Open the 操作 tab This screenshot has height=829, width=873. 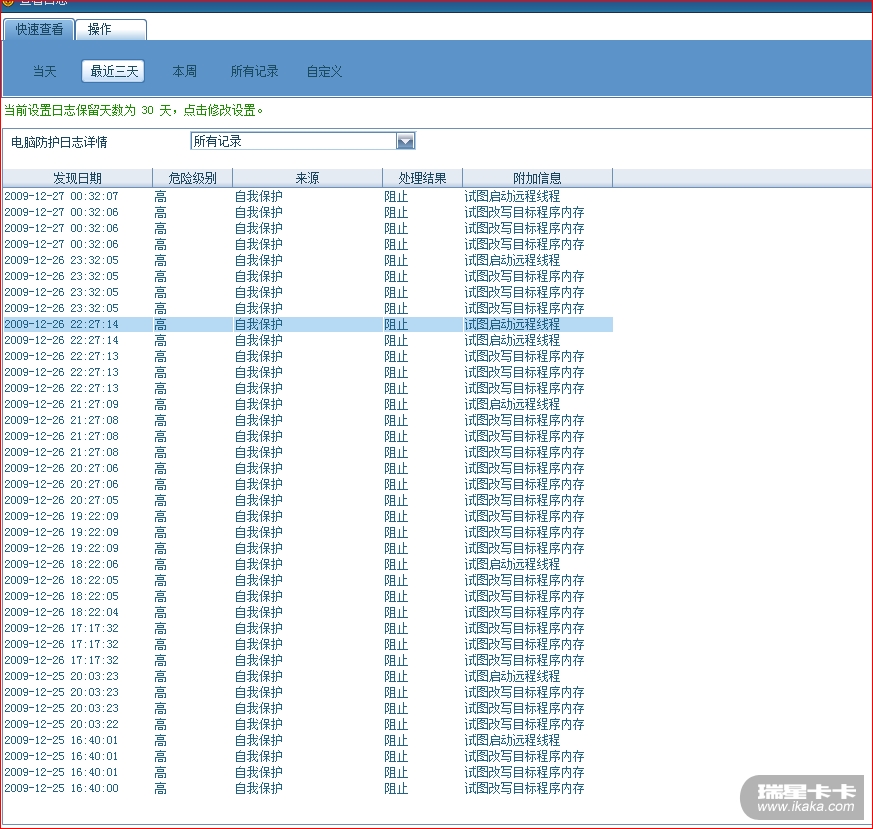click(100, 29)
